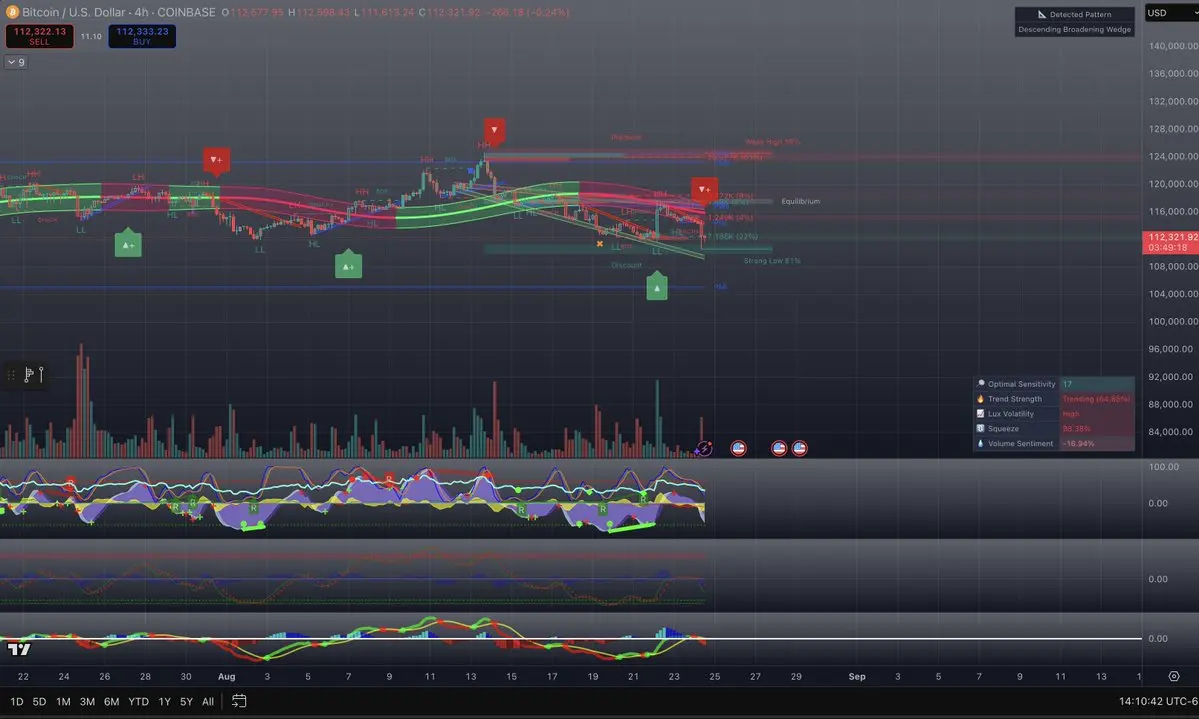Click the Descending Broadening Wedge label
The height and width of the screenshot is (719, 1199).
[1074, 30]
